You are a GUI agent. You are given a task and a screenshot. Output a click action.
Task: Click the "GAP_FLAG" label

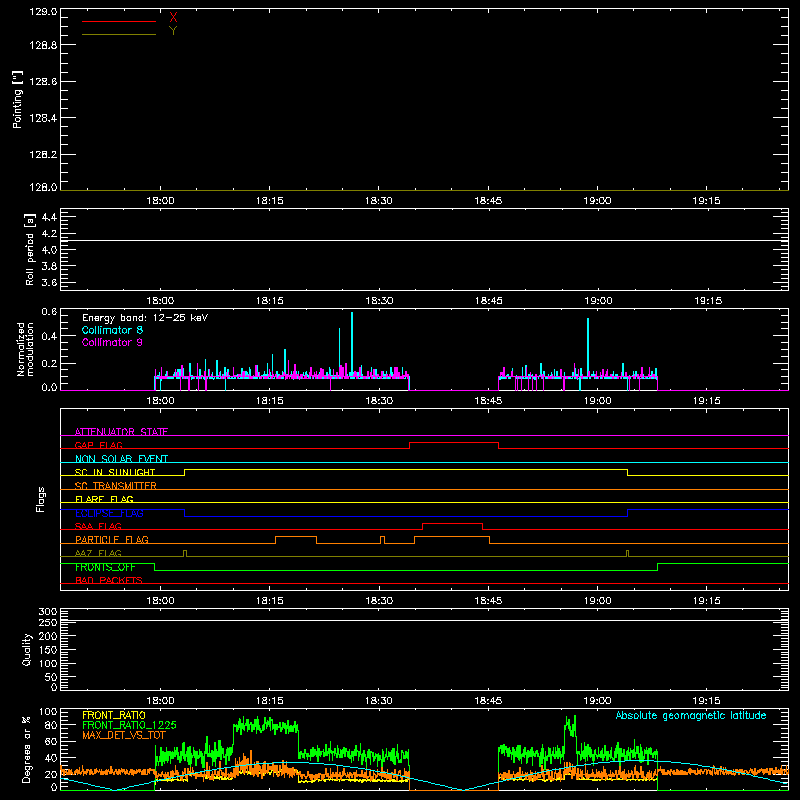tap(98, 445)
